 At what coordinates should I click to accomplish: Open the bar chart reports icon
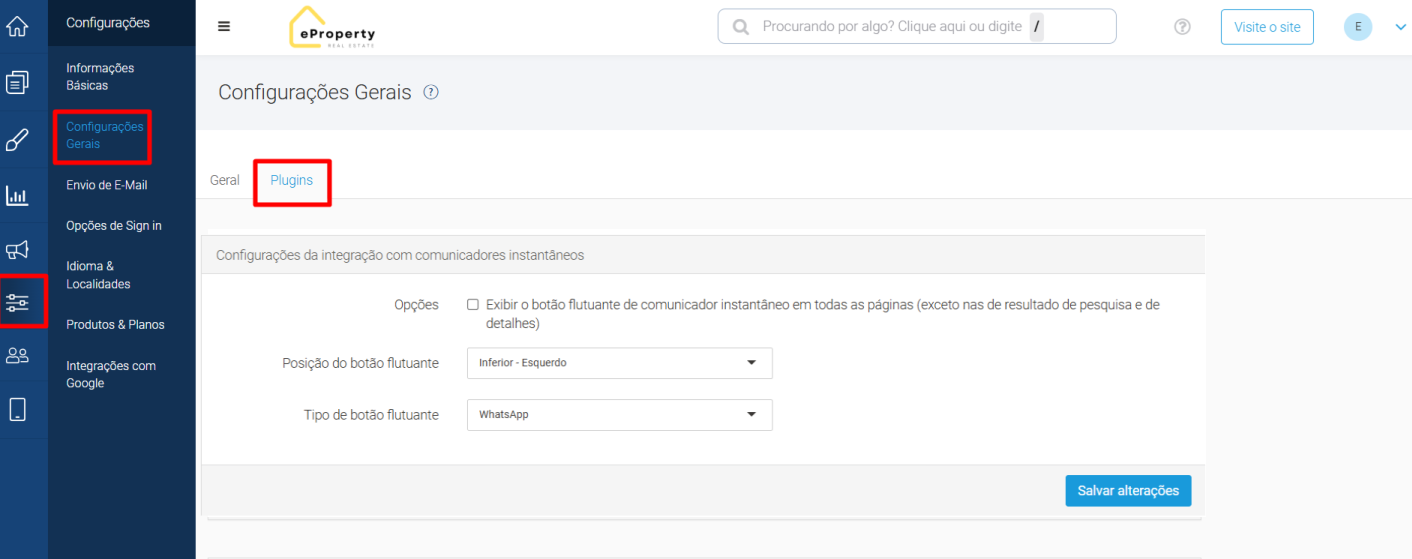coord(17,196)
